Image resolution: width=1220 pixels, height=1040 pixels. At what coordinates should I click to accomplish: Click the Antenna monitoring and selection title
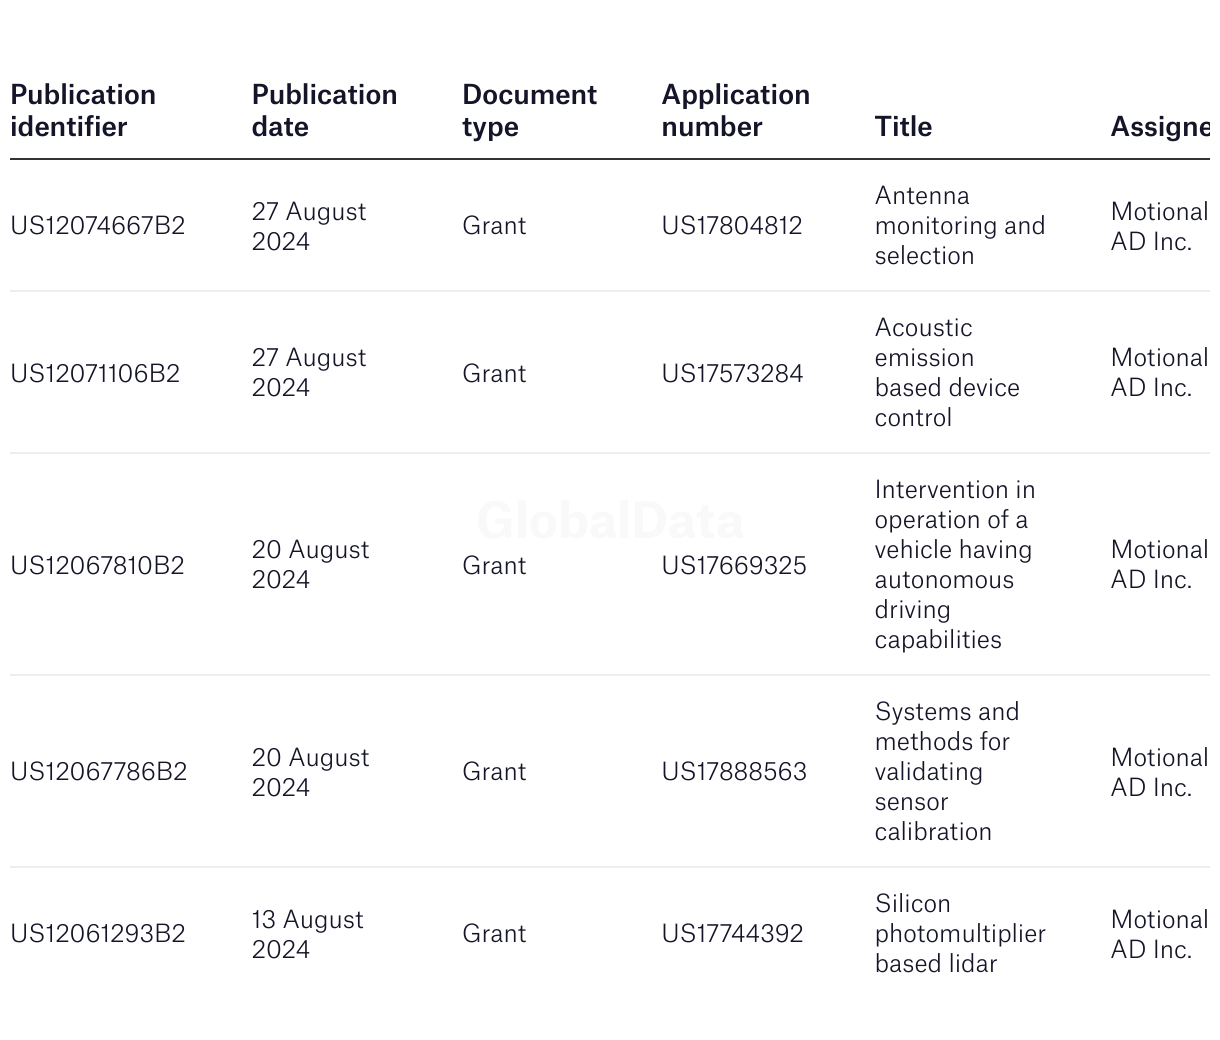959,226
